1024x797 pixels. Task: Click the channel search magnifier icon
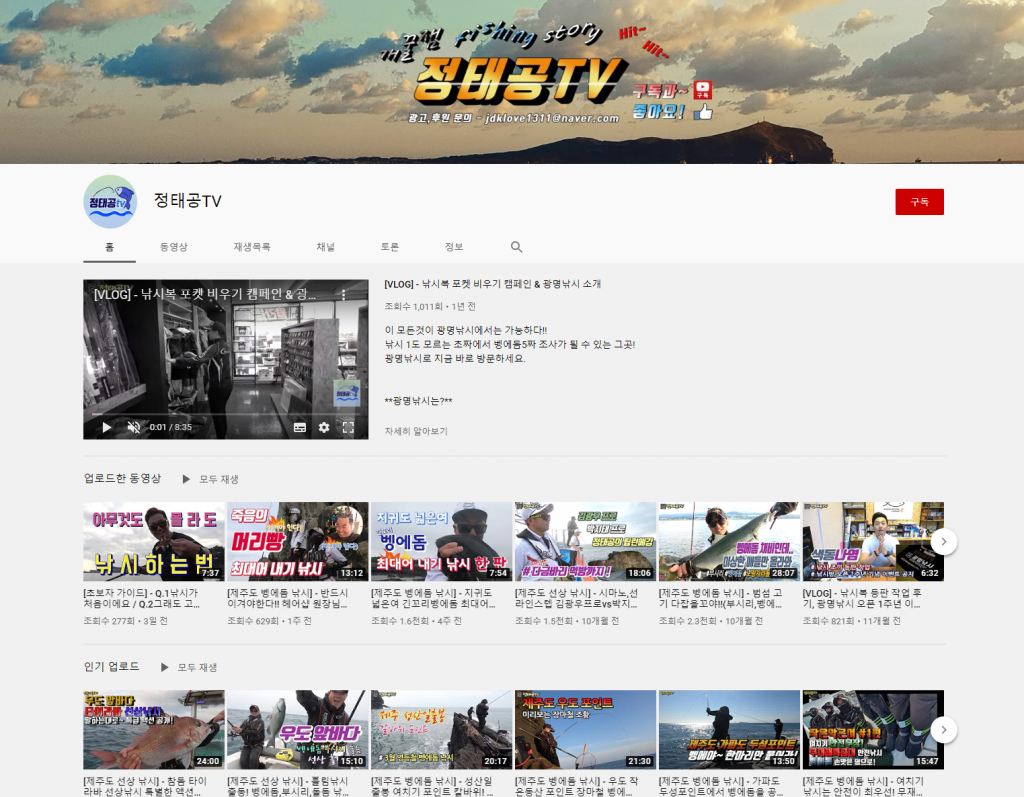pos(516,247)
